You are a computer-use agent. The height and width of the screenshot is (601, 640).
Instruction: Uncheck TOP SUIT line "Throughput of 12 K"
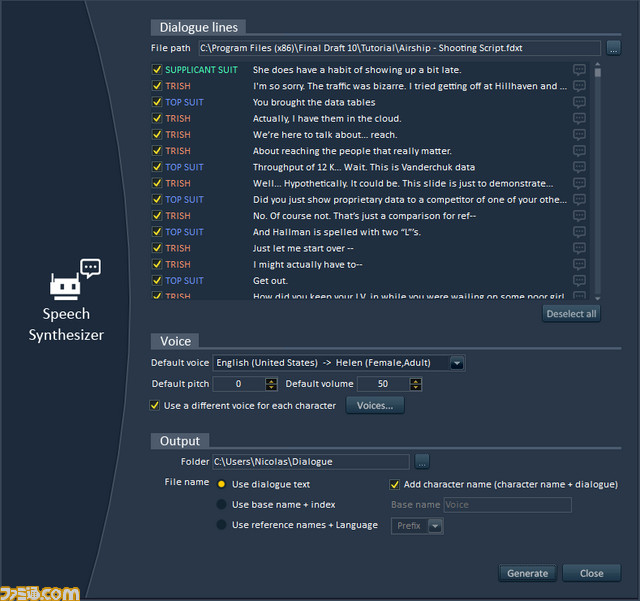[x=157, y=167]
